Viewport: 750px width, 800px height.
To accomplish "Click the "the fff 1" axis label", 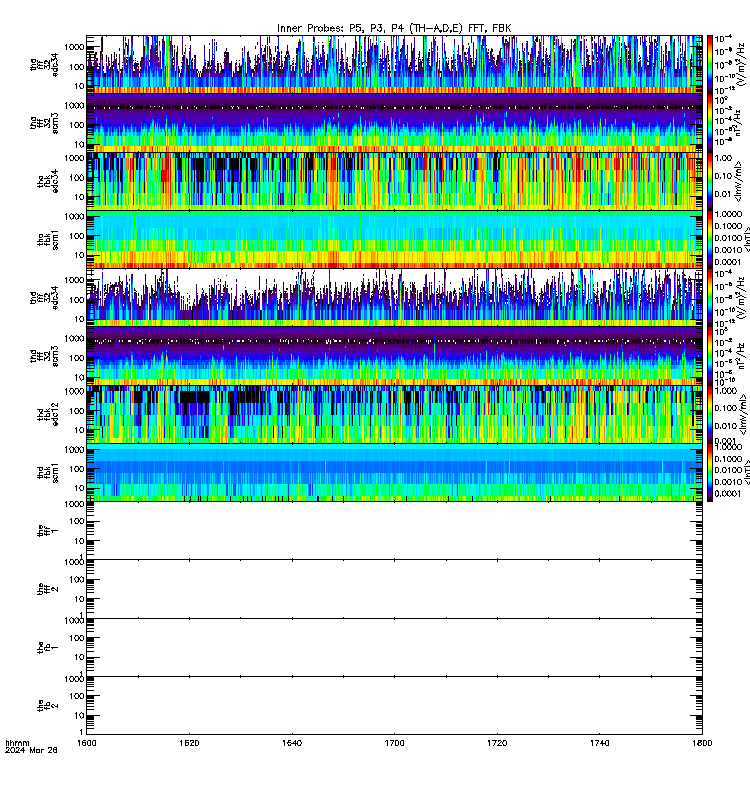I will click(48, 531).
